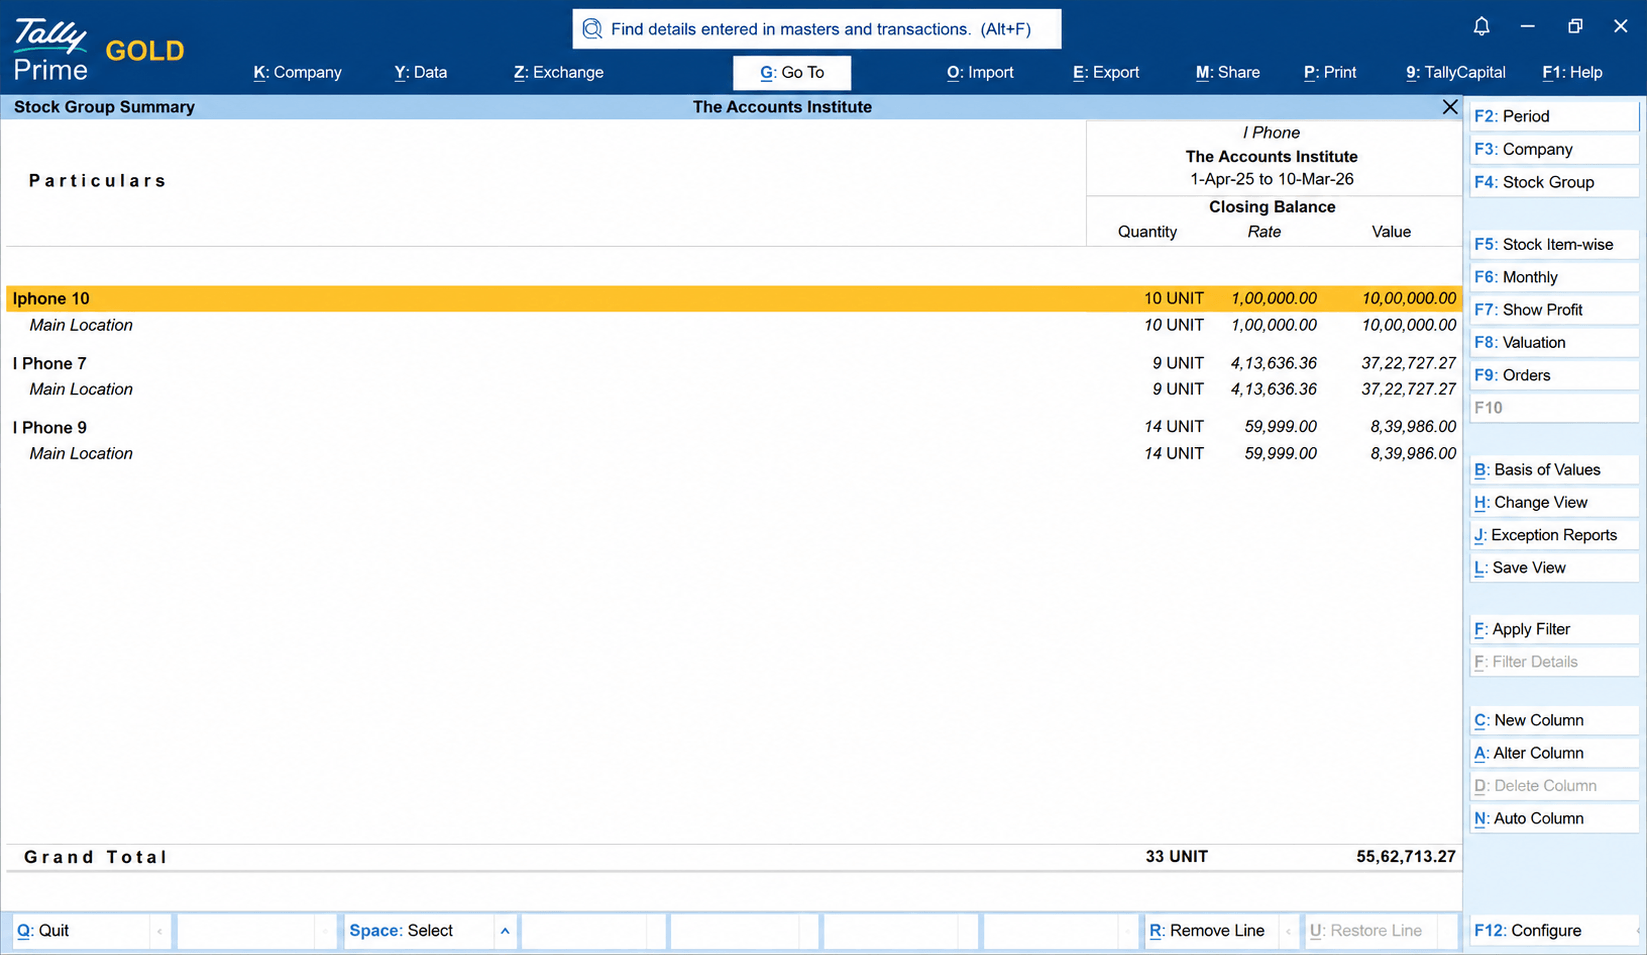
Task: Click the period 1-Apr-25 to 10-Mar-26
Action: tap(1272, 179)
